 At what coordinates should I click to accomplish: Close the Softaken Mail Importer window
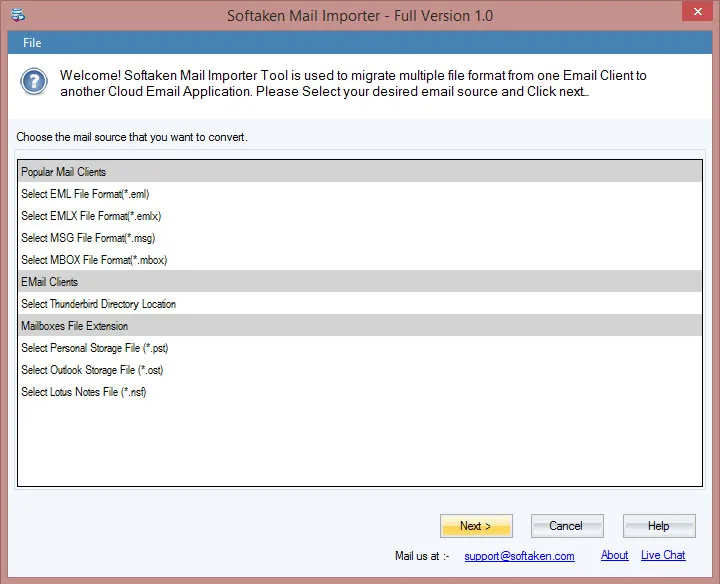tap(697, 11)
